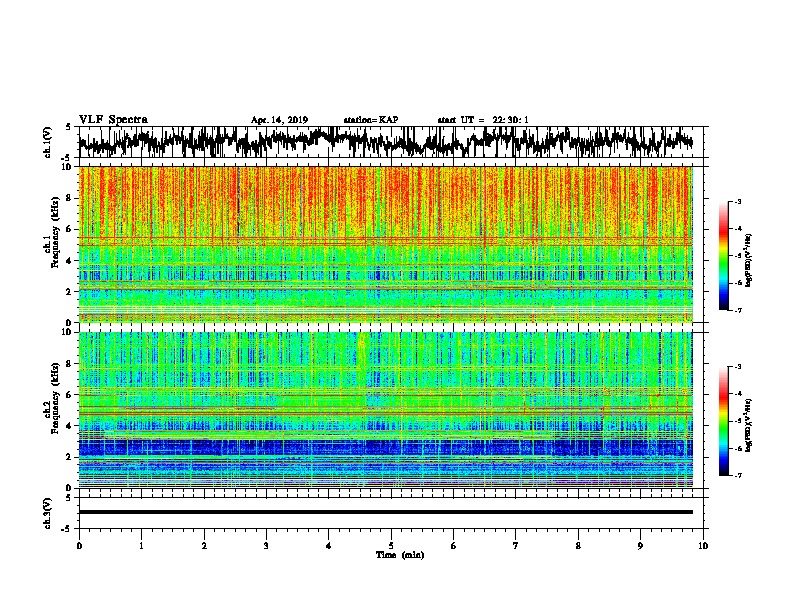Click the "ch.3(V)" bottom panel axis label
This screenshot has height=612, width=792.
click(x=47, y=514)
